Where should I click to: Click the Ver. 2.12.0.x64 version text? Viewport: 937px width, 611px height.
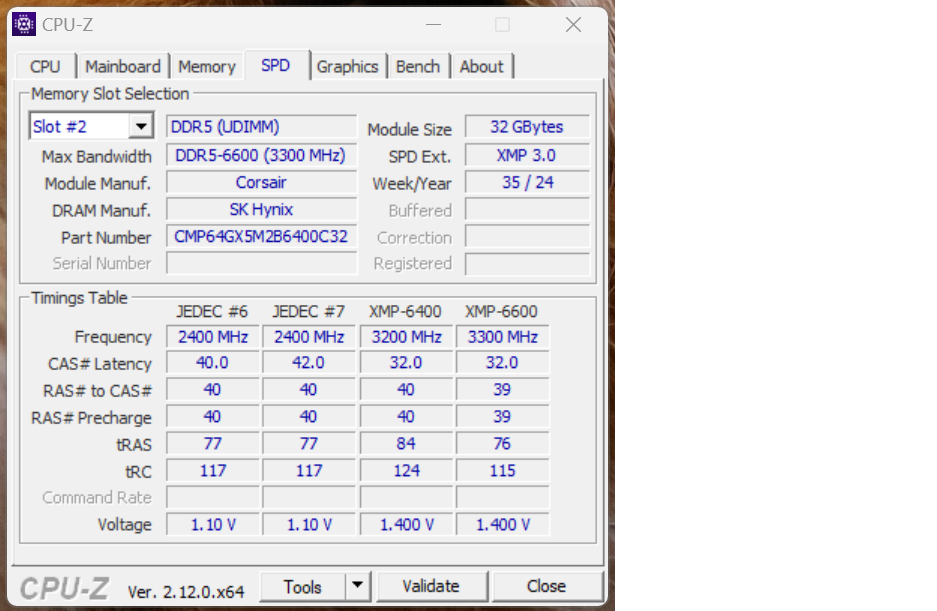pyautogui.click(x=186, y=592)
